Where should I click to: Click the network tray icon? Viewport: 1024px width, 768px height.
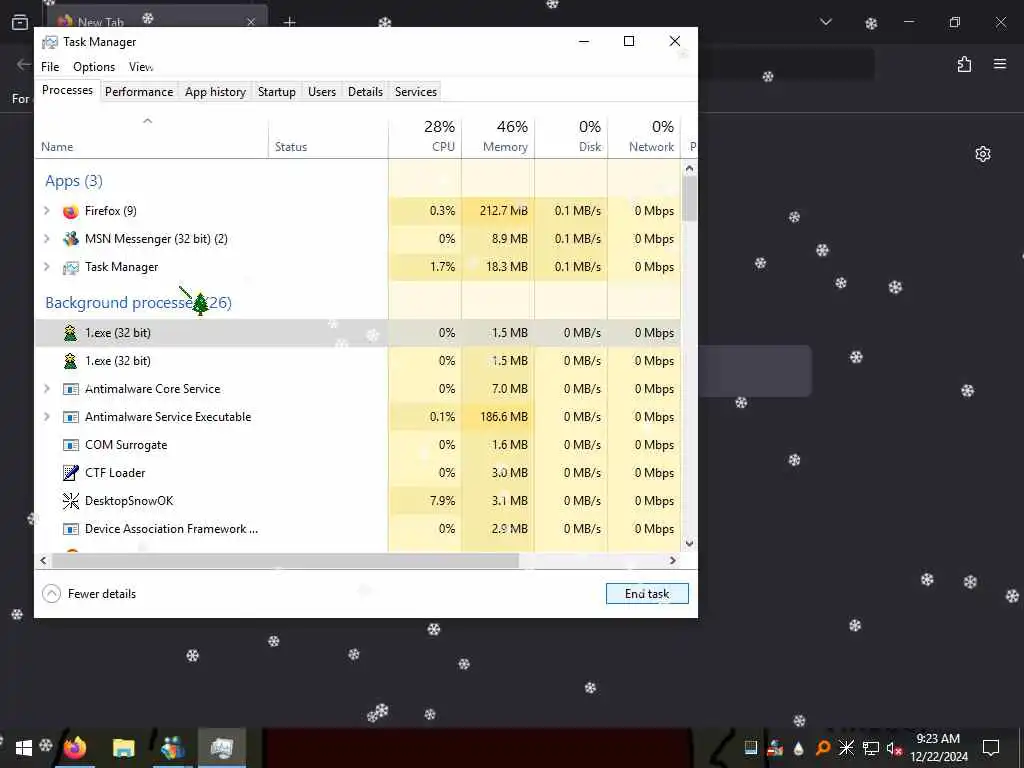click(x=871, y=748)
